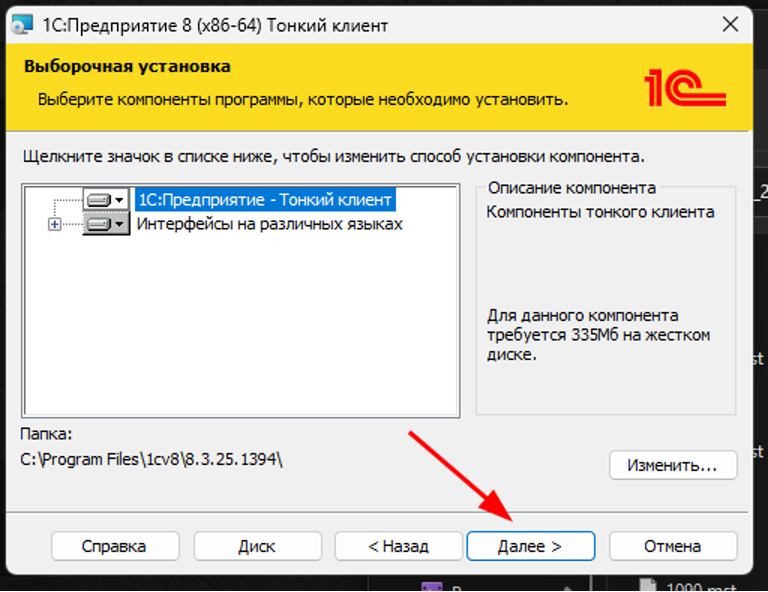Select the 1С:Предприятие - Тонкий клиент item
This screenshot has height=592, width=768.
264,199
